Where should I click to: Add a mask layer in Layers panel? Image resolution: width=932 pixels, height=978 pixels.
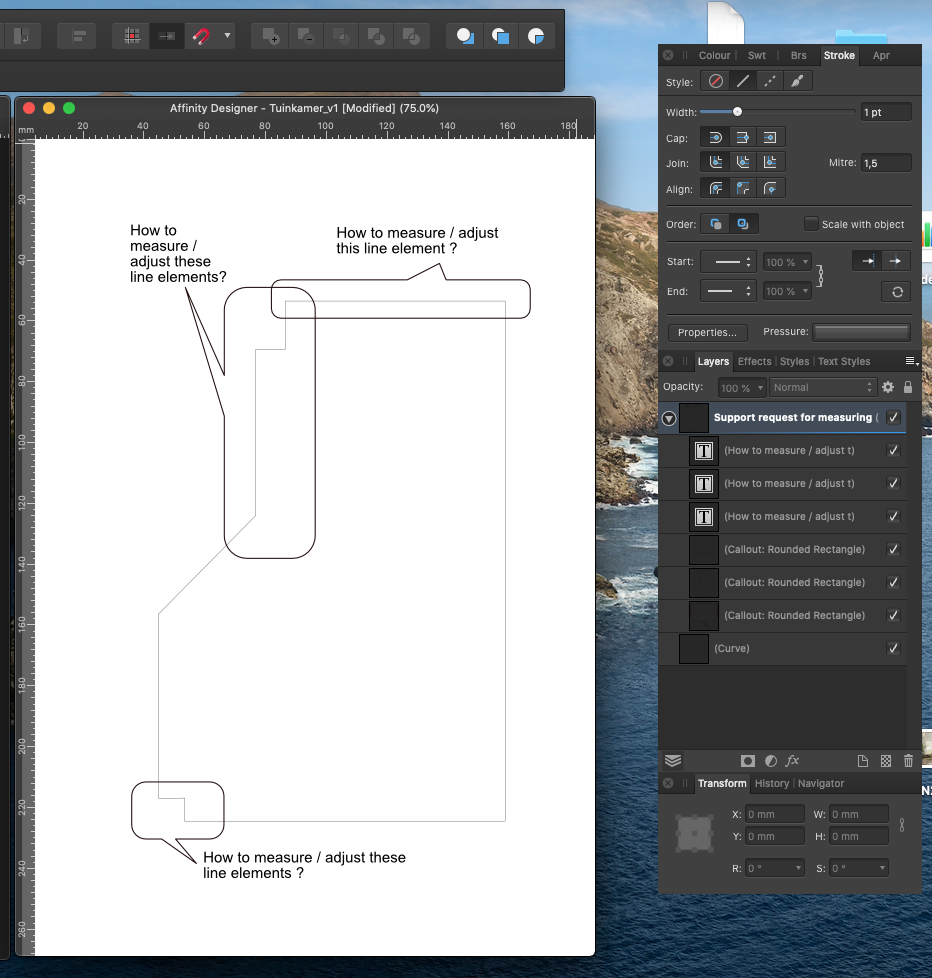coord(747,761)
